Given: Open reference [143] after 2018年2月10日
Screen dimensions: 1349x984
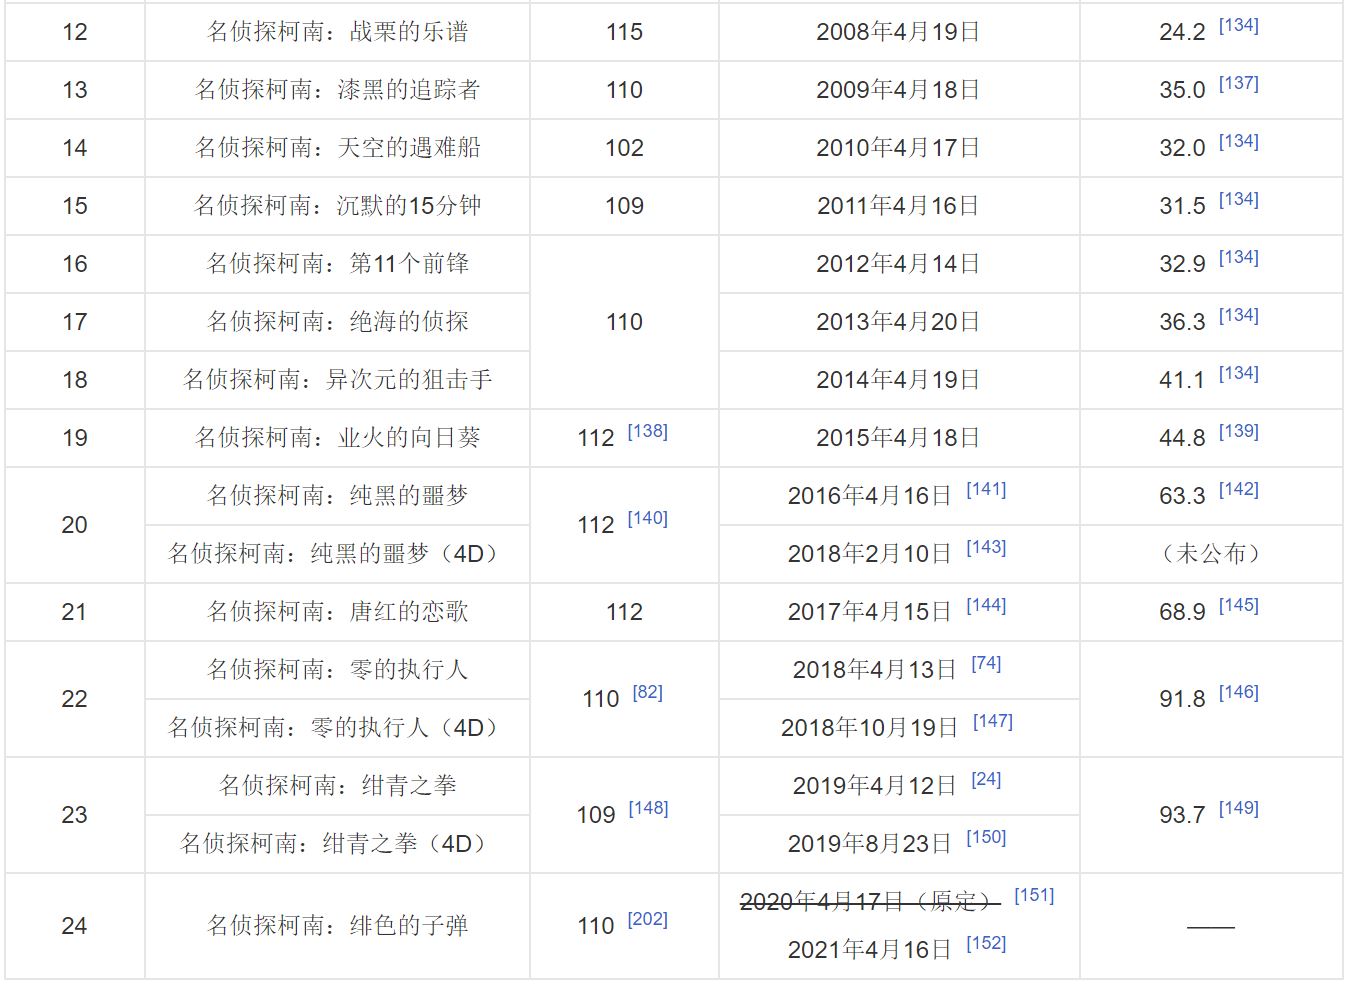Looking at the screenshot, I should pos(986,548).
